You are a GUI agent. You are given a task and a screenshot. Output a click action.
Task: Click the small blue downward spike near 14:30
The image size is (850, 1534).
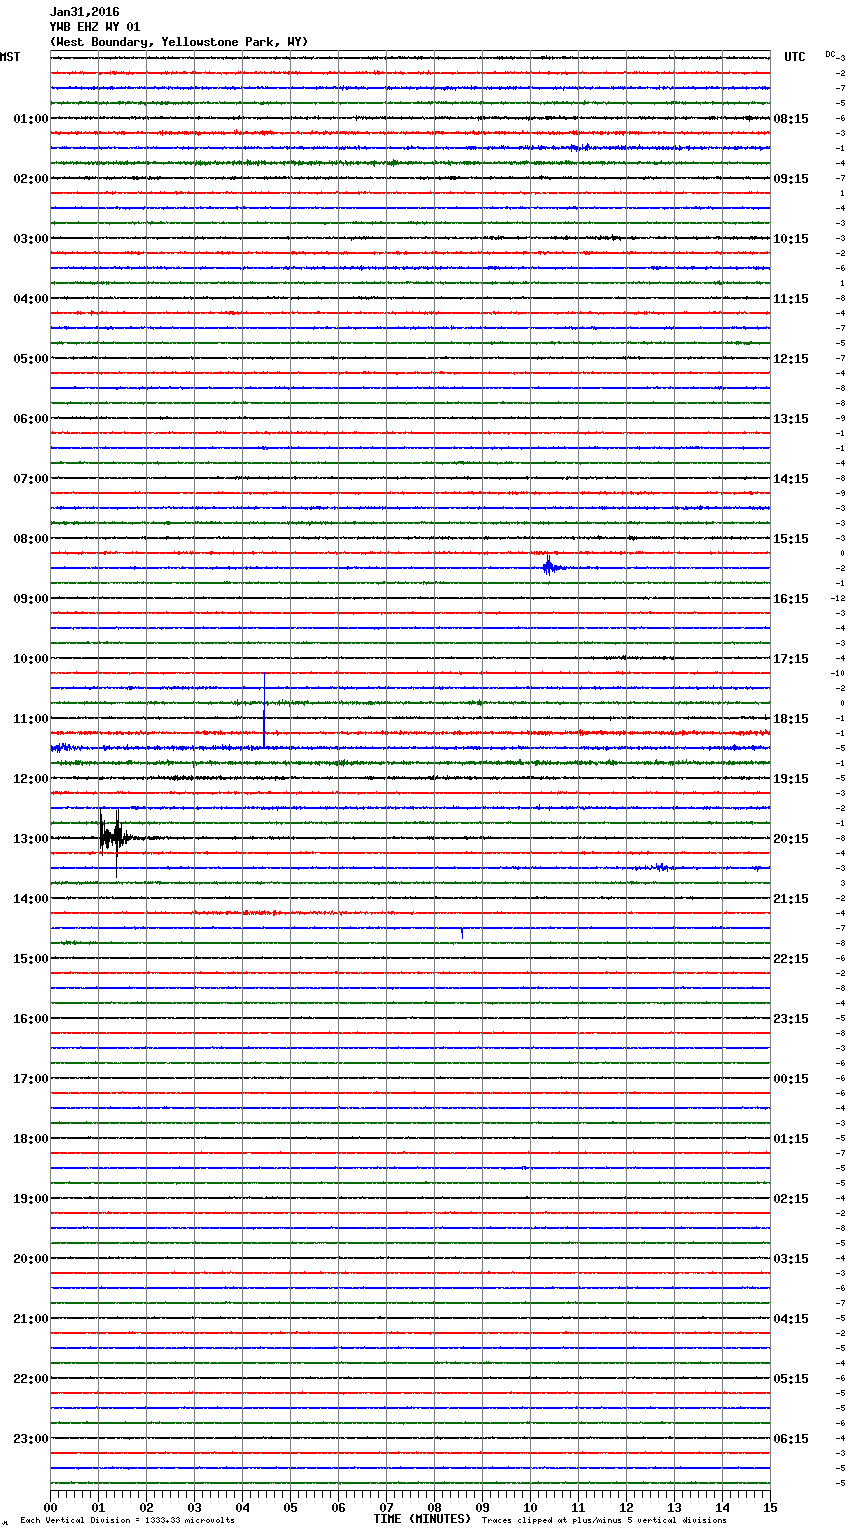[x=462, y=933]
